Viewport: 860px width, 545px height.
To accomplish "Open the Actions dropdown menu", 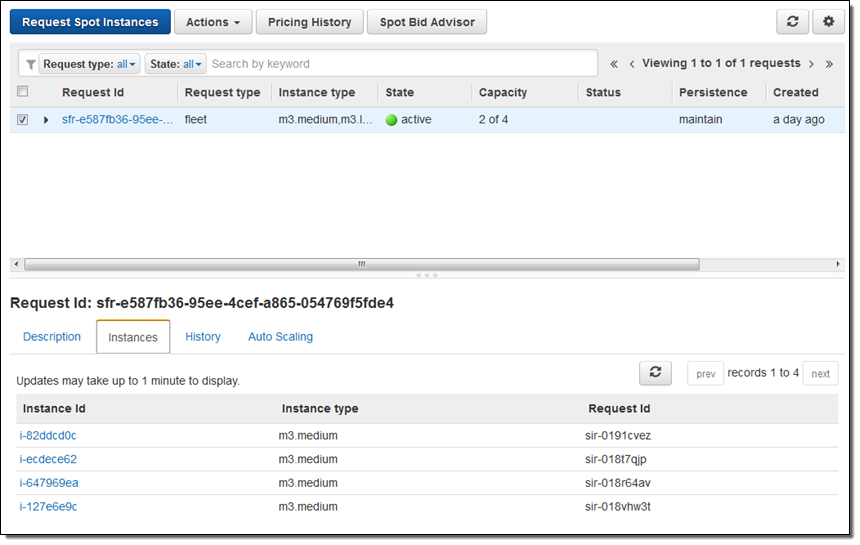I will [212, 22].
